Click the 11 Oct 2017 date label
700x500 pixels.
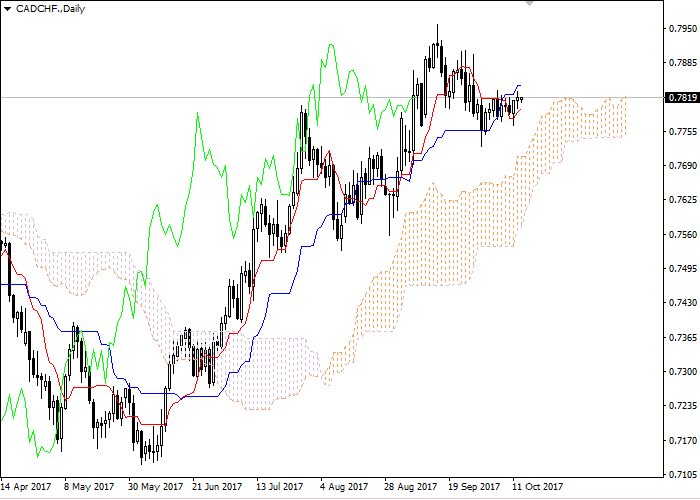pos(538,486)
